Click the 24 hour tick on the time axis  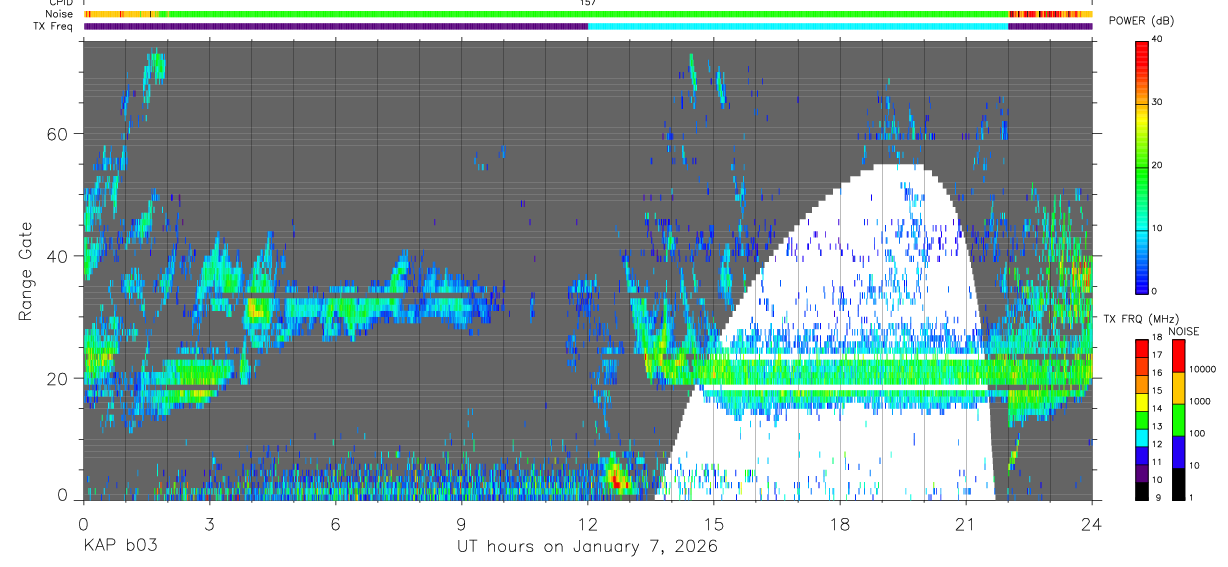click(x=1092, y=523)
